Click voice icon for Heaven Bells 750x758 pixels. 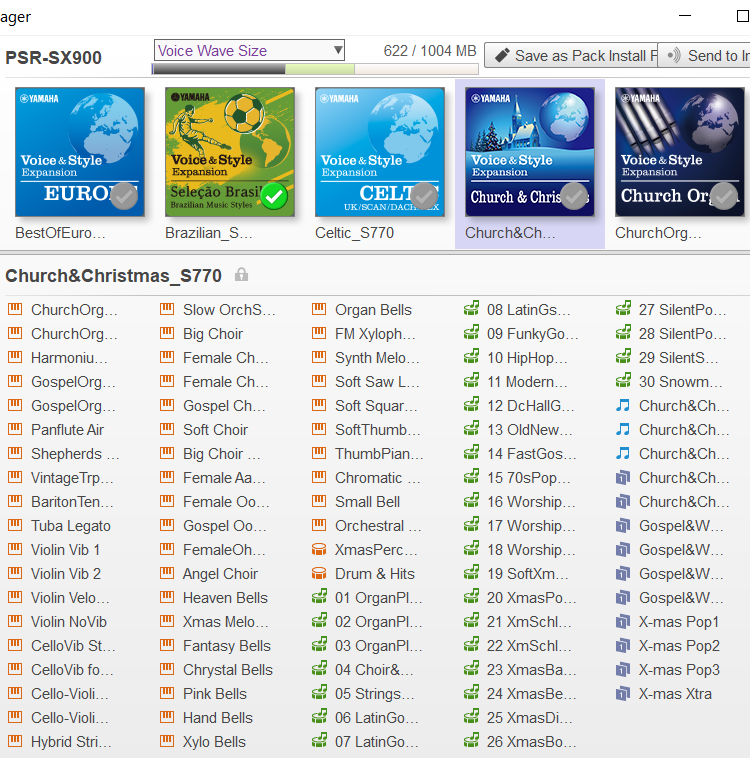tap(167, 597)
